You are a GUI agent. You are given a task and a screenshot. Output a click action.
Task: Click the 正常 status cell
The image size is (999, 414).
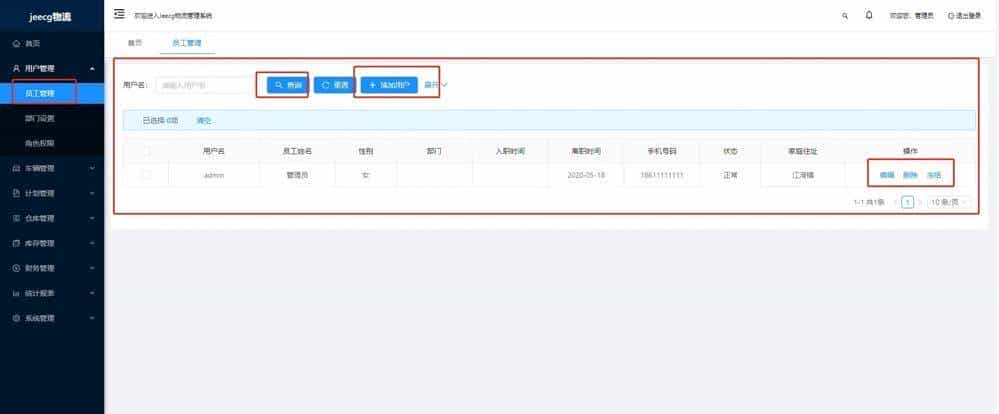pos(730,175)
